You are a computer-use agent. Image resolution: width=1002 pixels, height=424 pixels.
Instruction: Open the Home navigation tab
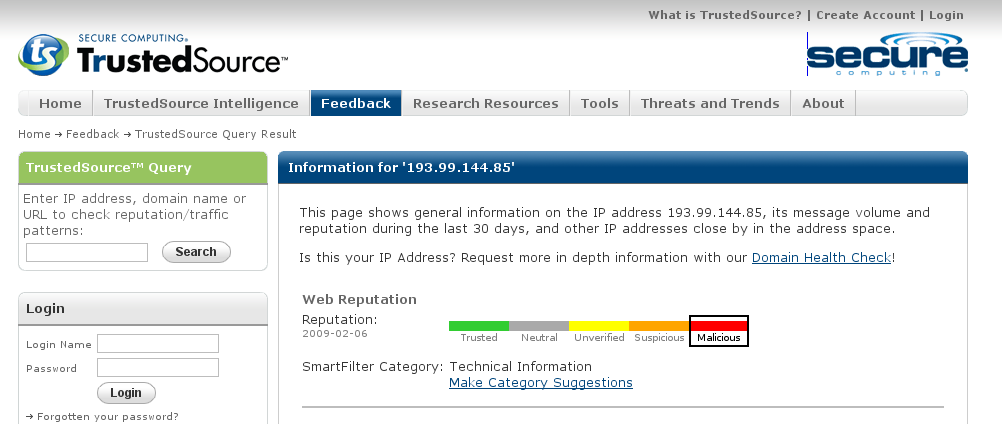[60, 103]
